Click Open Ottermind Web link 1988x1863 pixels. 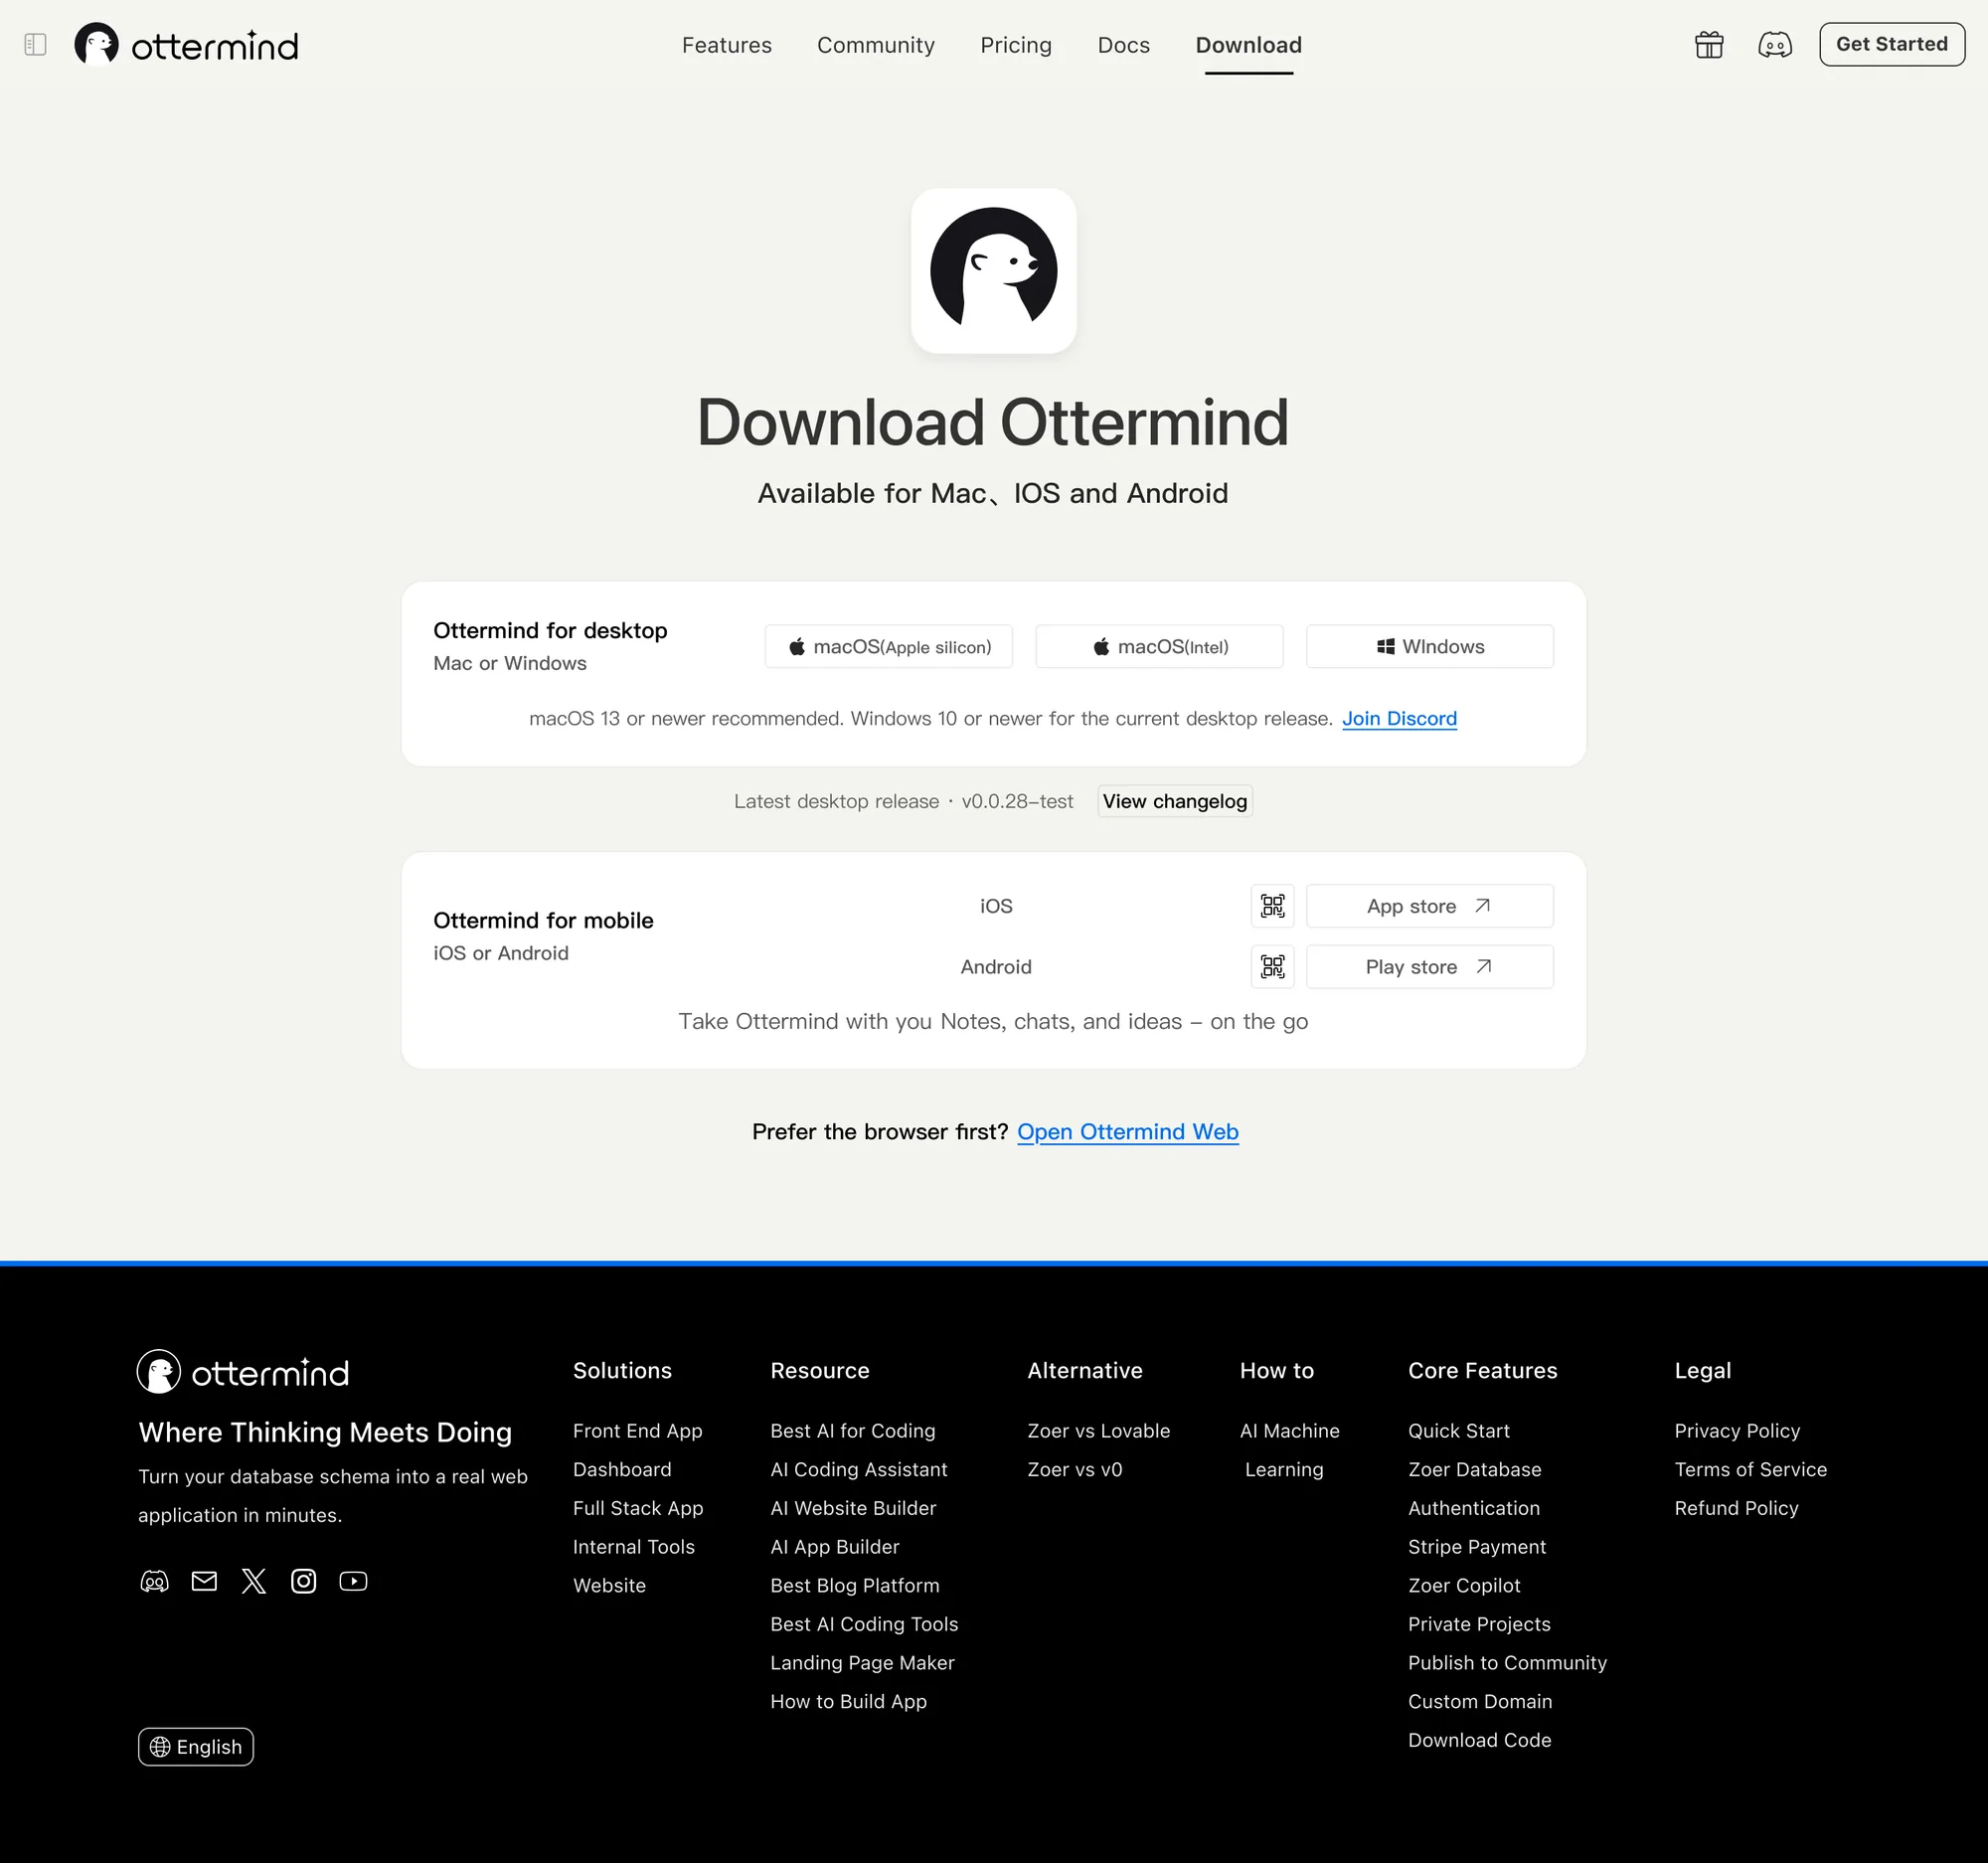(1128, 1132)
